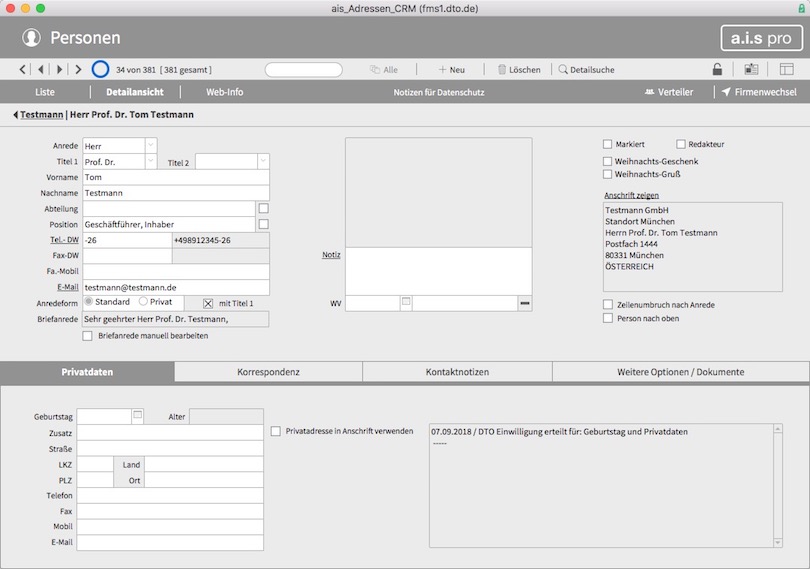Open Web-Info view
The image size is (810, 569).
(225, 92)
